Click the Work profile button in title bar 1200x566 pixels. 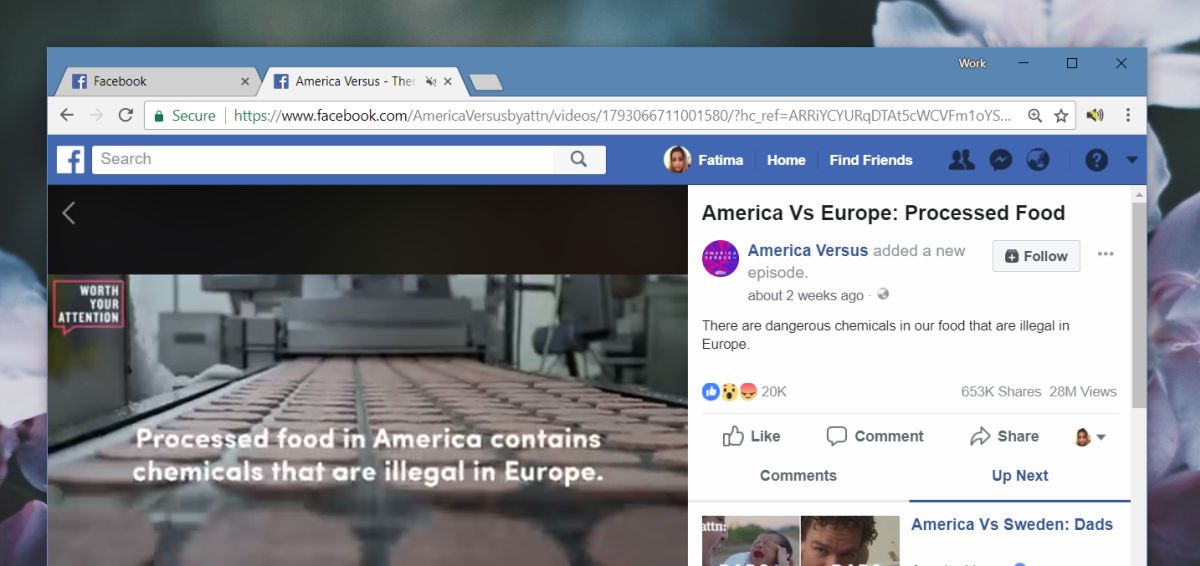click(x=972, y=63)
